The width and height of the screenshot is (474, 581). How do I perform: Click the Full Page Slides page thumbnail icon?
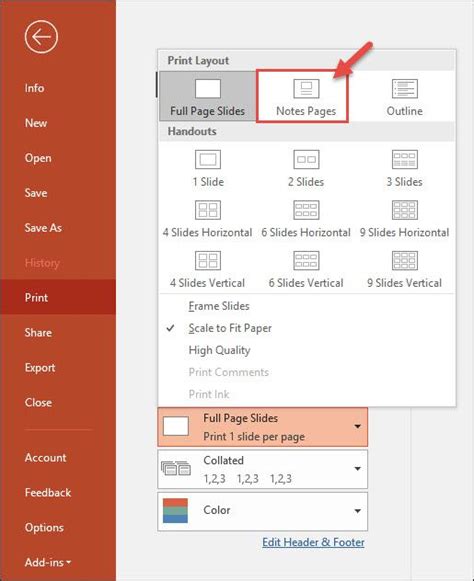176,426
